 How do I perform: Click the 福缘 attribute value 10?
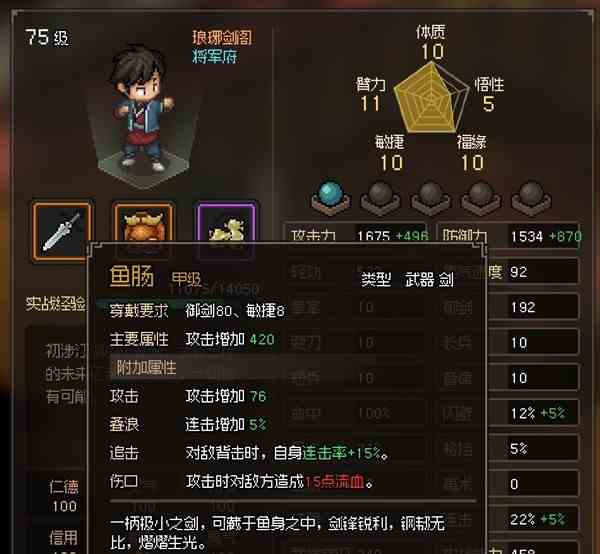(x=473, y=163)
